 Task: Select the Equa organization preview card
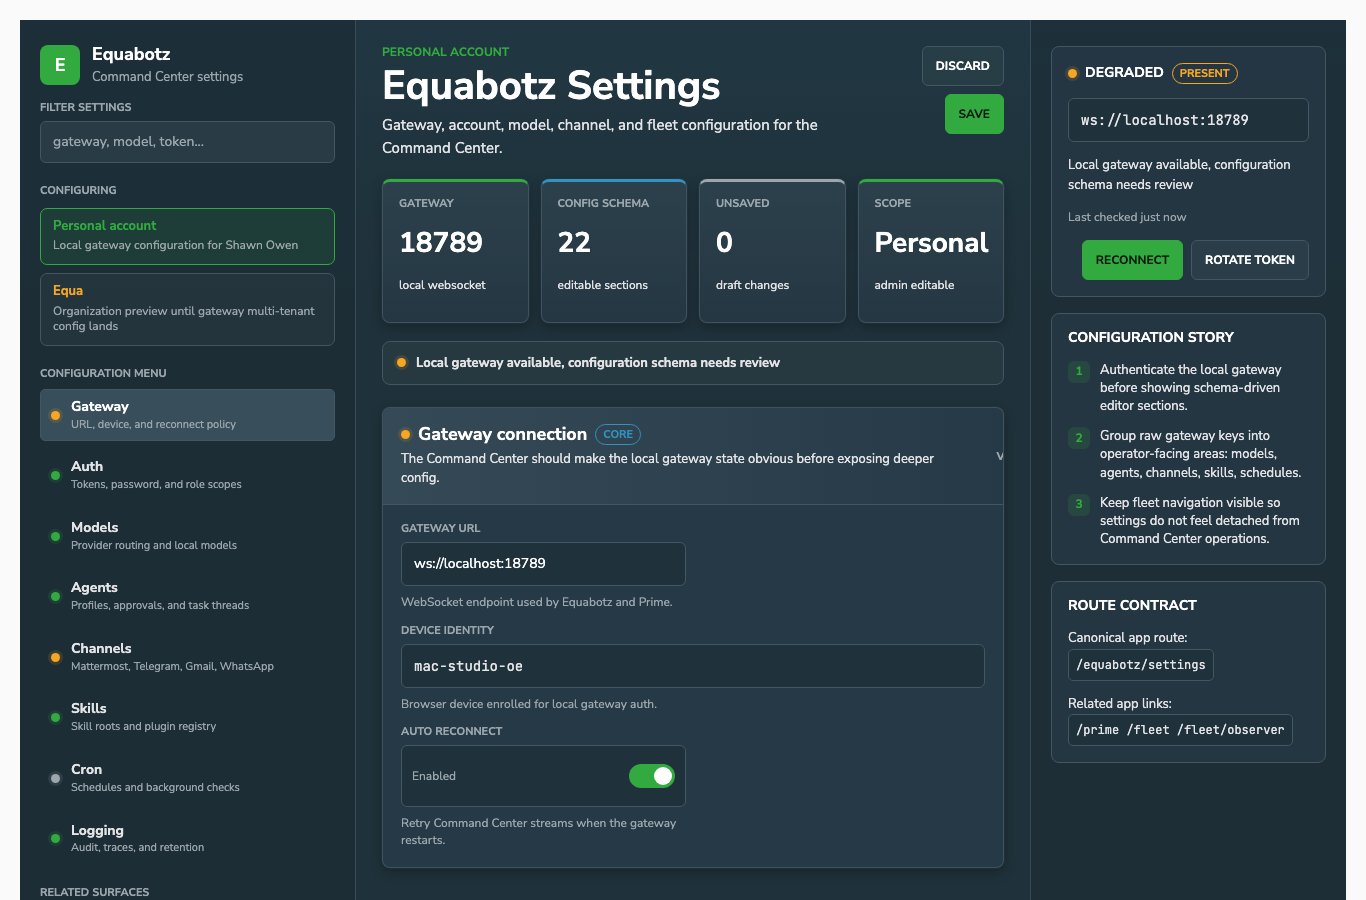click(187, 309)
